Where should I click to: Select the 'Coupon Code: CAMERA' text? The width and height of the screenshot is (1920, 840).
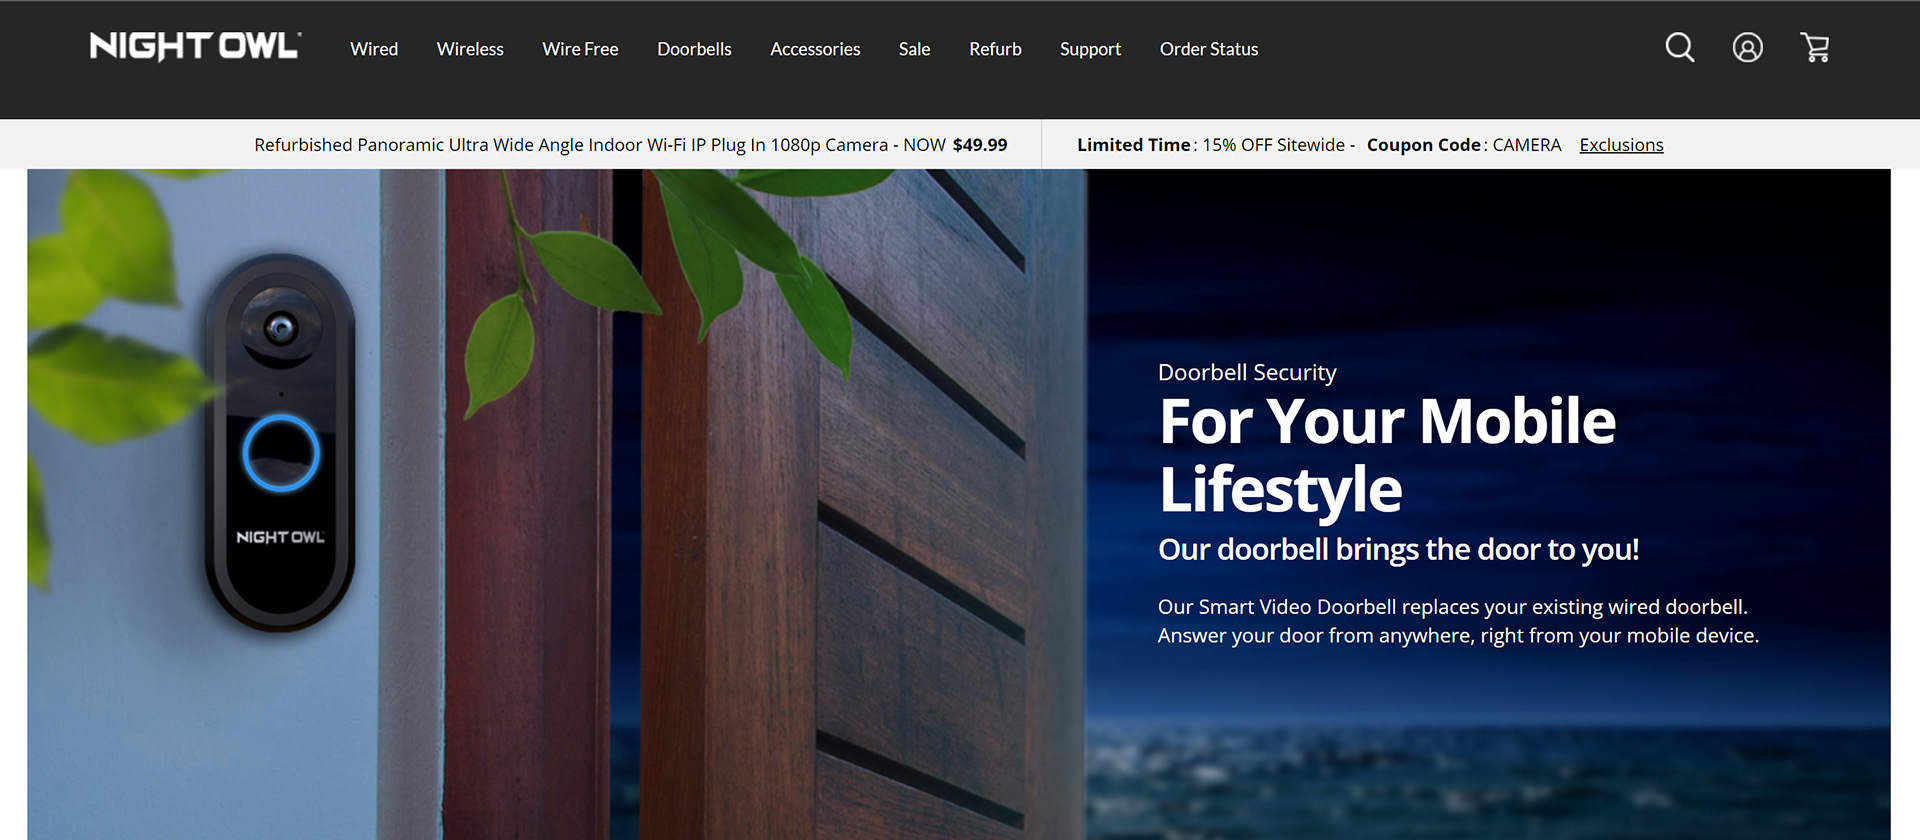(1464, 145)
